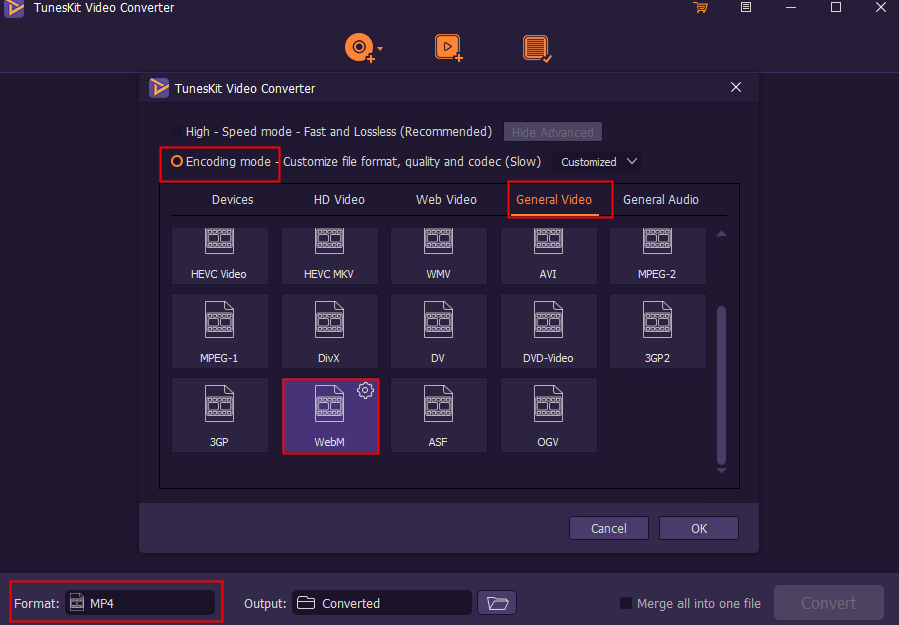
Task: Open WebM settings gear icon
Action: (365, 390)
